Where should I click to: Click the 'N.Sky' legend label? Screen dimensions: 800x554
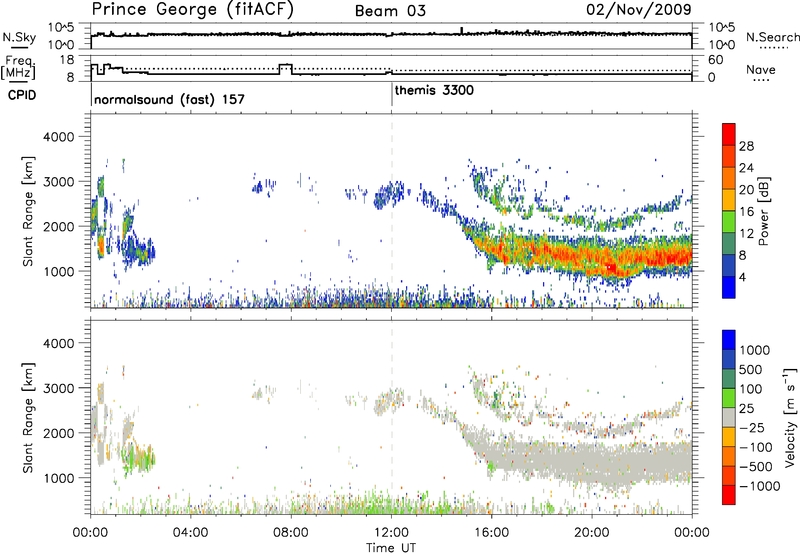pyautogui.click(x=19, y=37)
